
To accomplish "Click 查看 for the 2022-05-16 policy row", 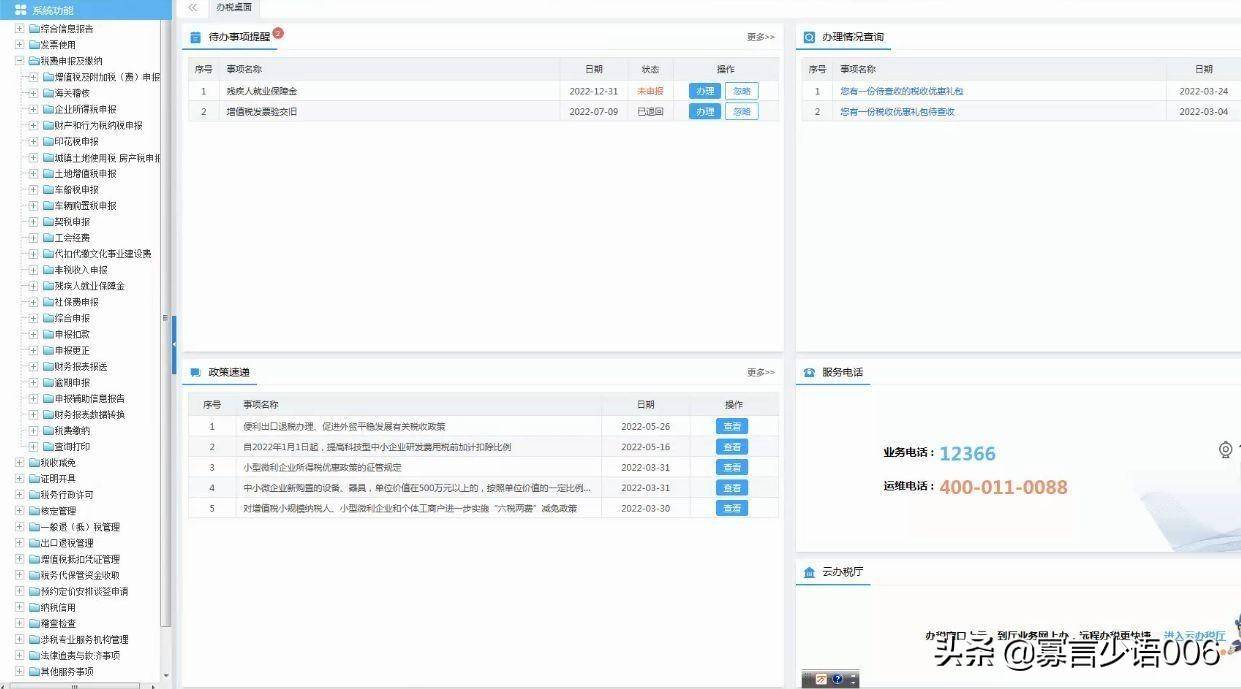I will pyautogui.click(x=732, y=447).
